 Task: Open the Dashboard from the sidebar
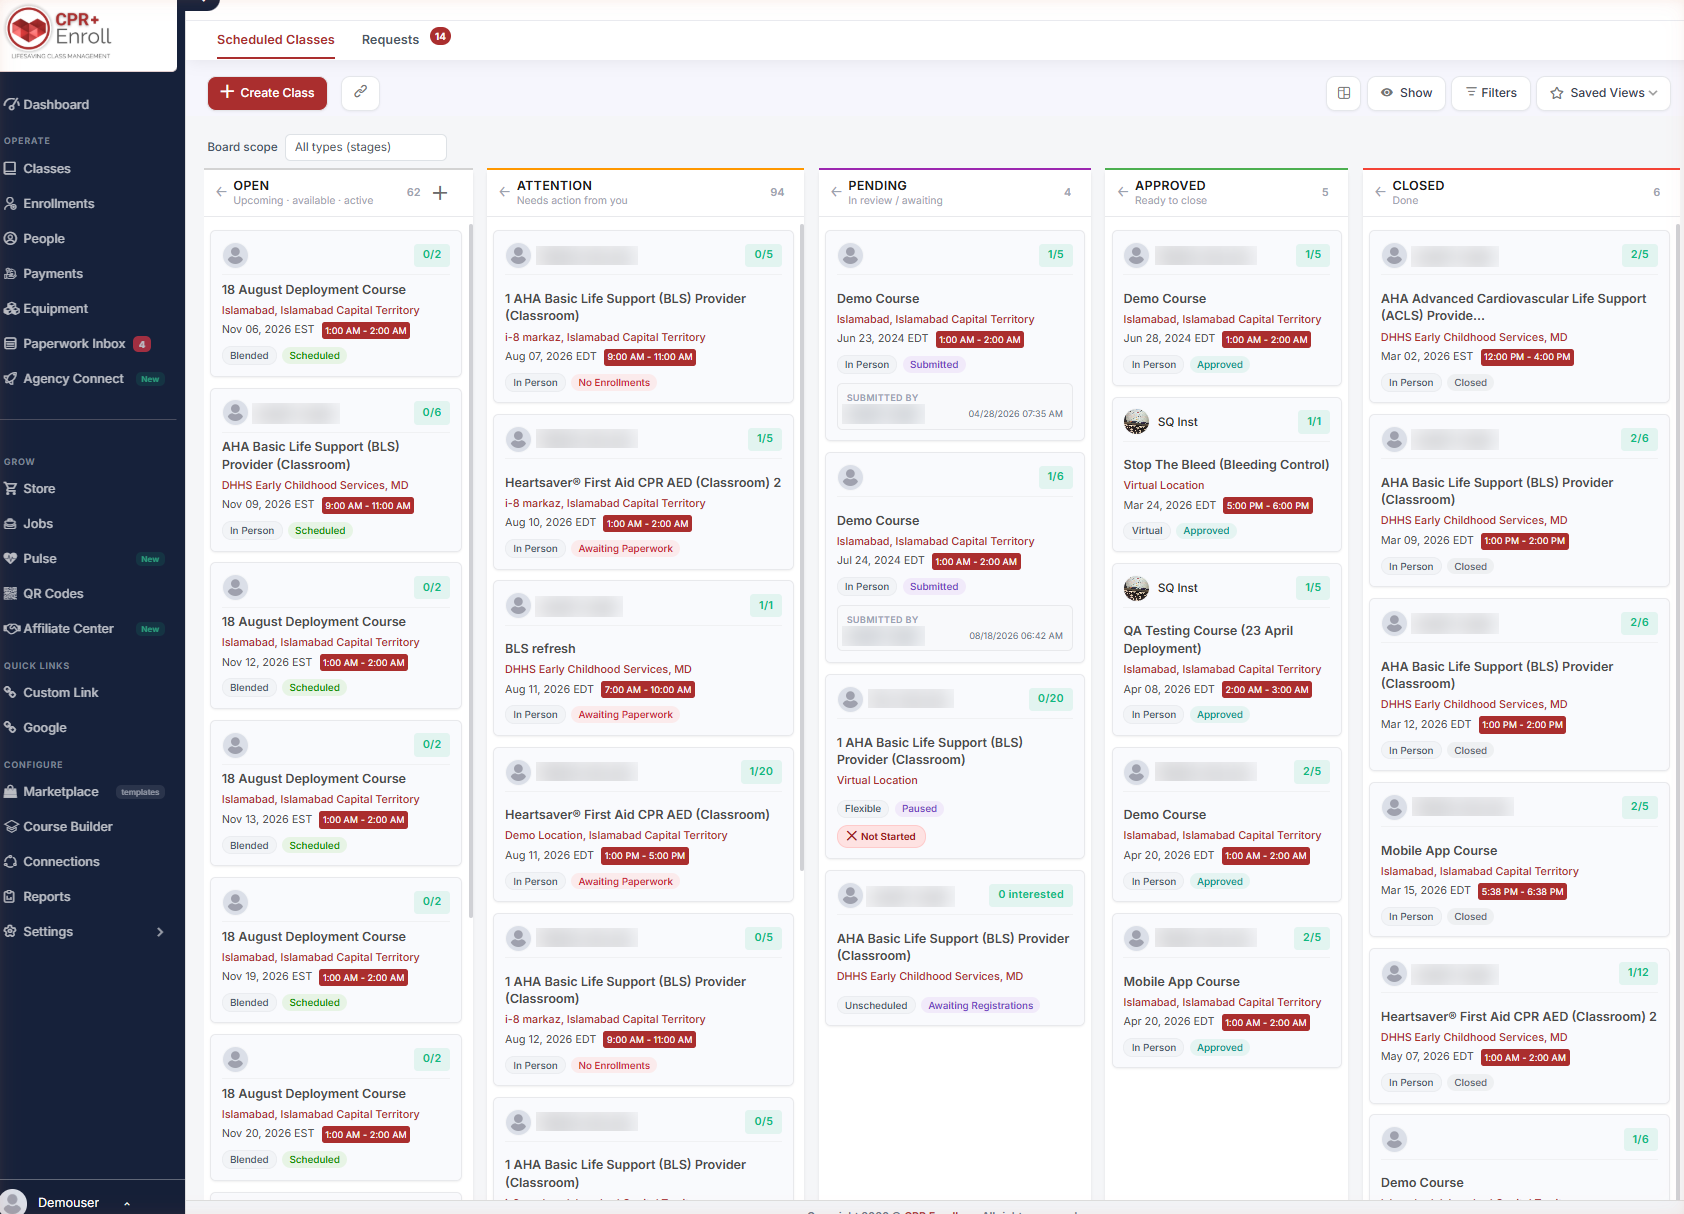[x=47, y=104]
